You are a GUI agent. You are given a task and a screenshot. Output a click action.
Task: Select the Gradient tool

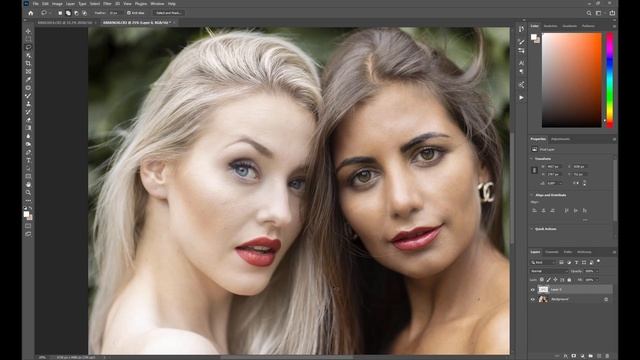(28, 128)
